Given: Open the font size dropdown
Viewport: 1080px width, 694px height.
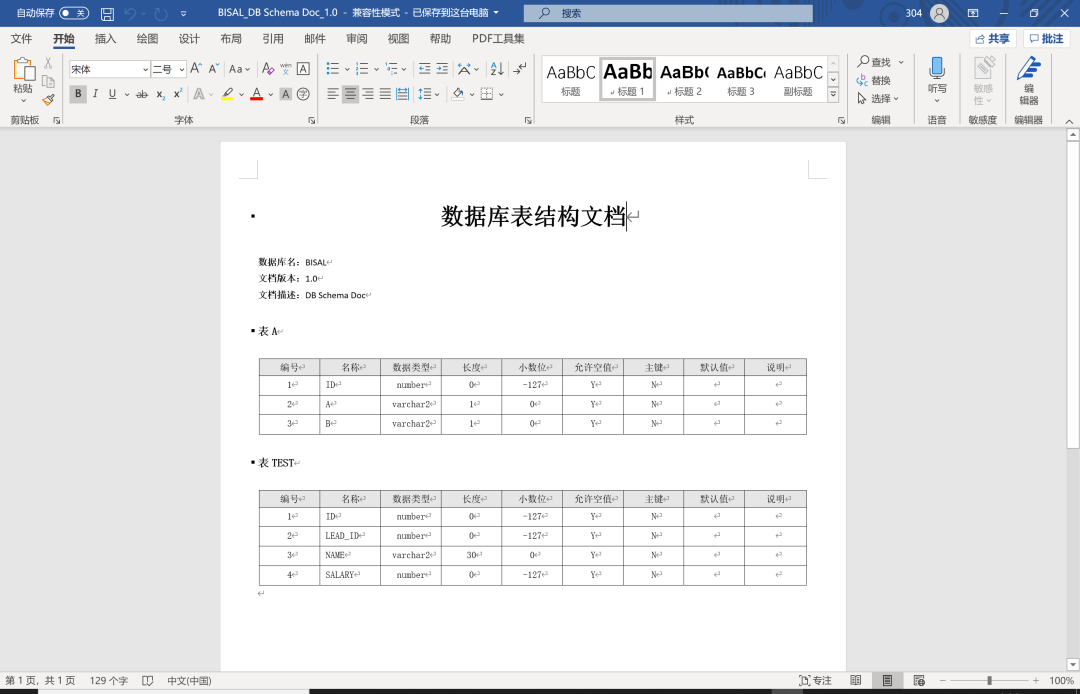Looking at the screenshot, I should click(181, 68).
